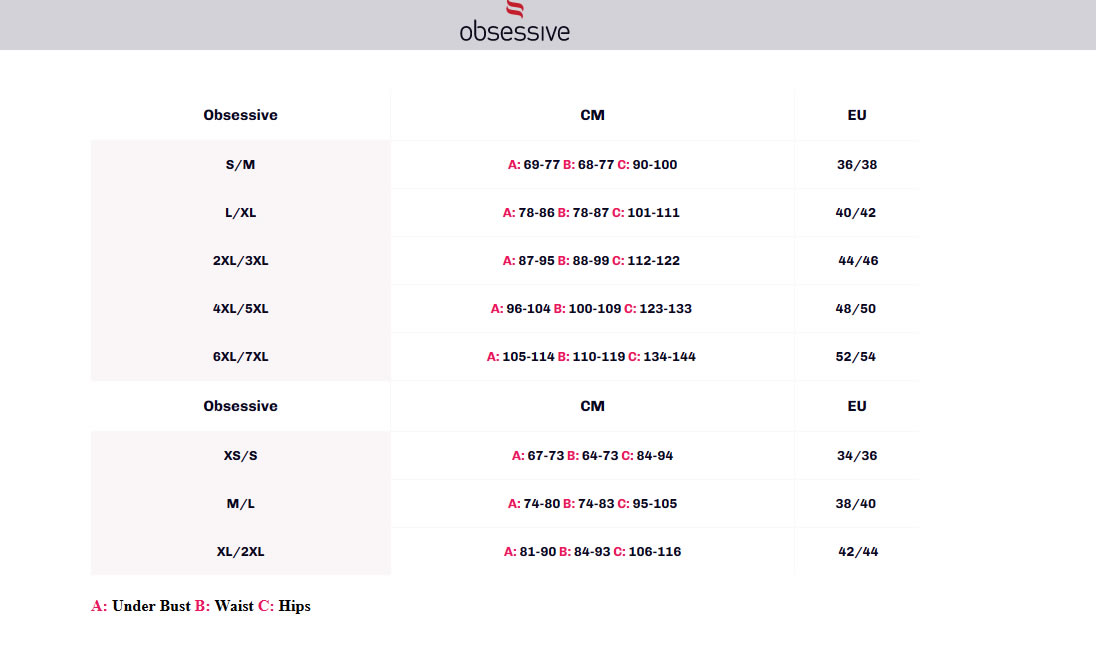Select the 6XL/7XL size label

(240, 356)
